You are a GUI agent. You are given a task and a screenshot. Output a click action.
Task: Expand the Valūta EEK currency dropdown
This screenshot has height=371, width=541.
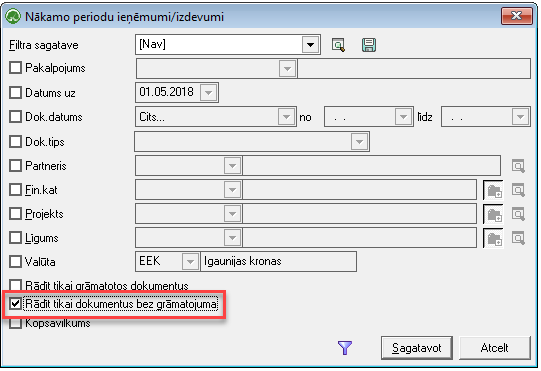190,262
